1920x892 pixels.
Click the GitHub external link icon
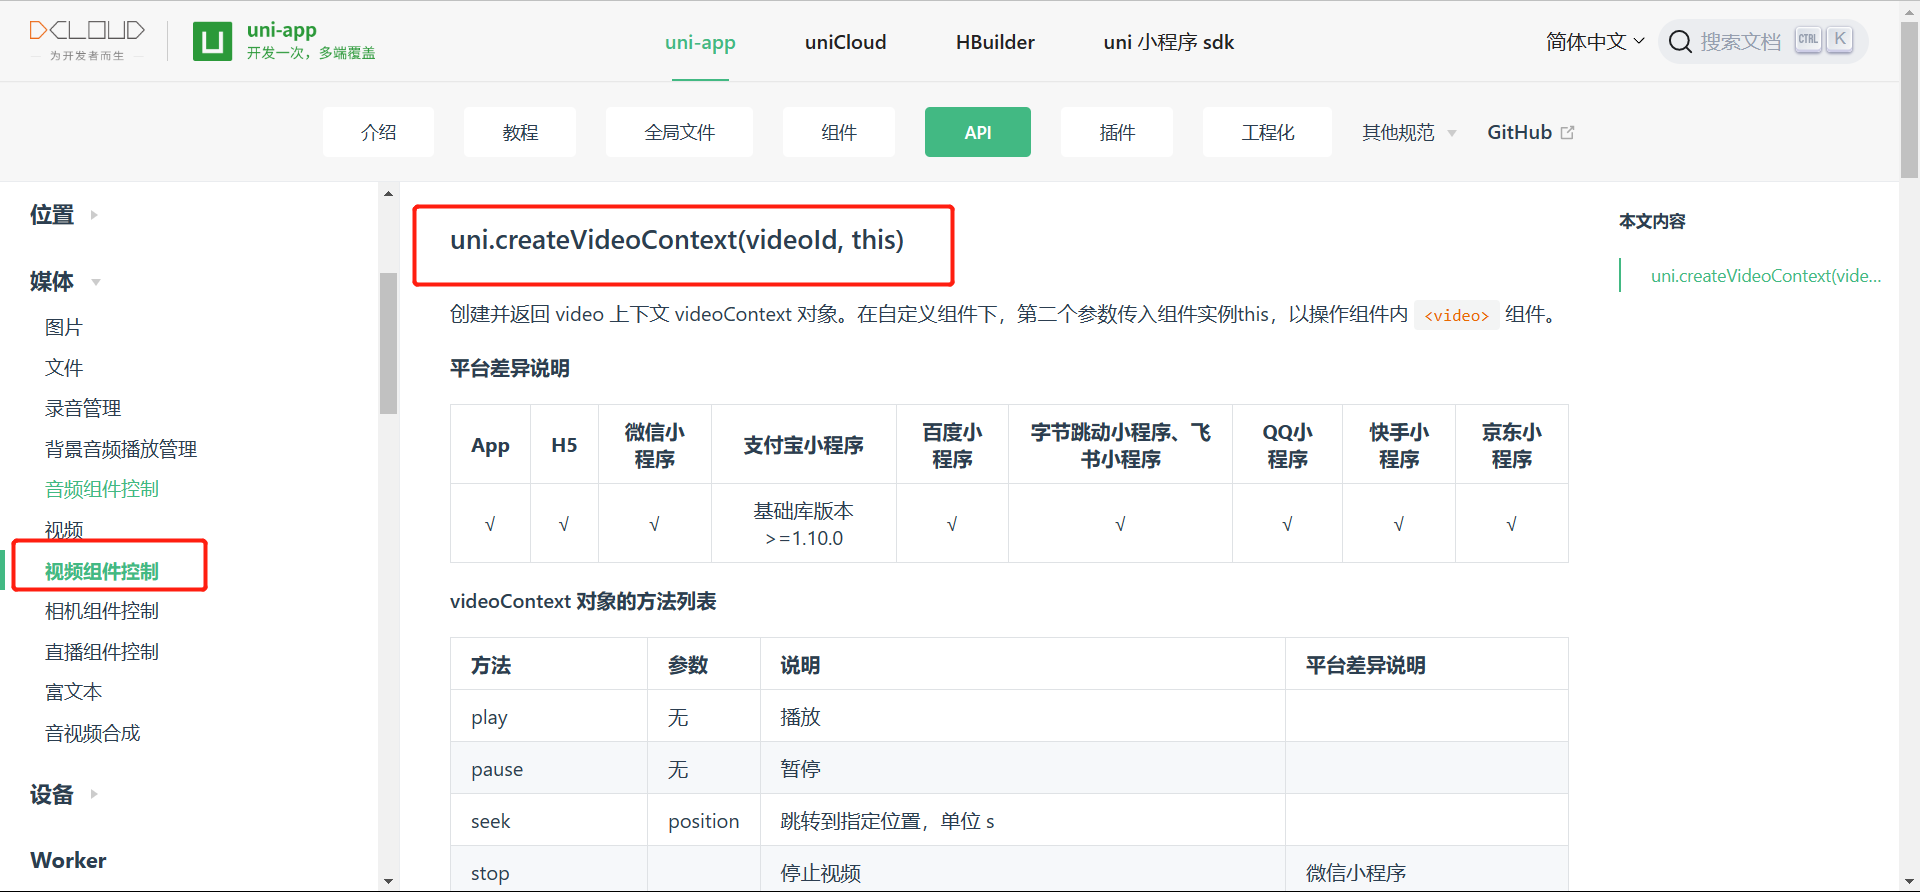click(x=1567, y=132)
